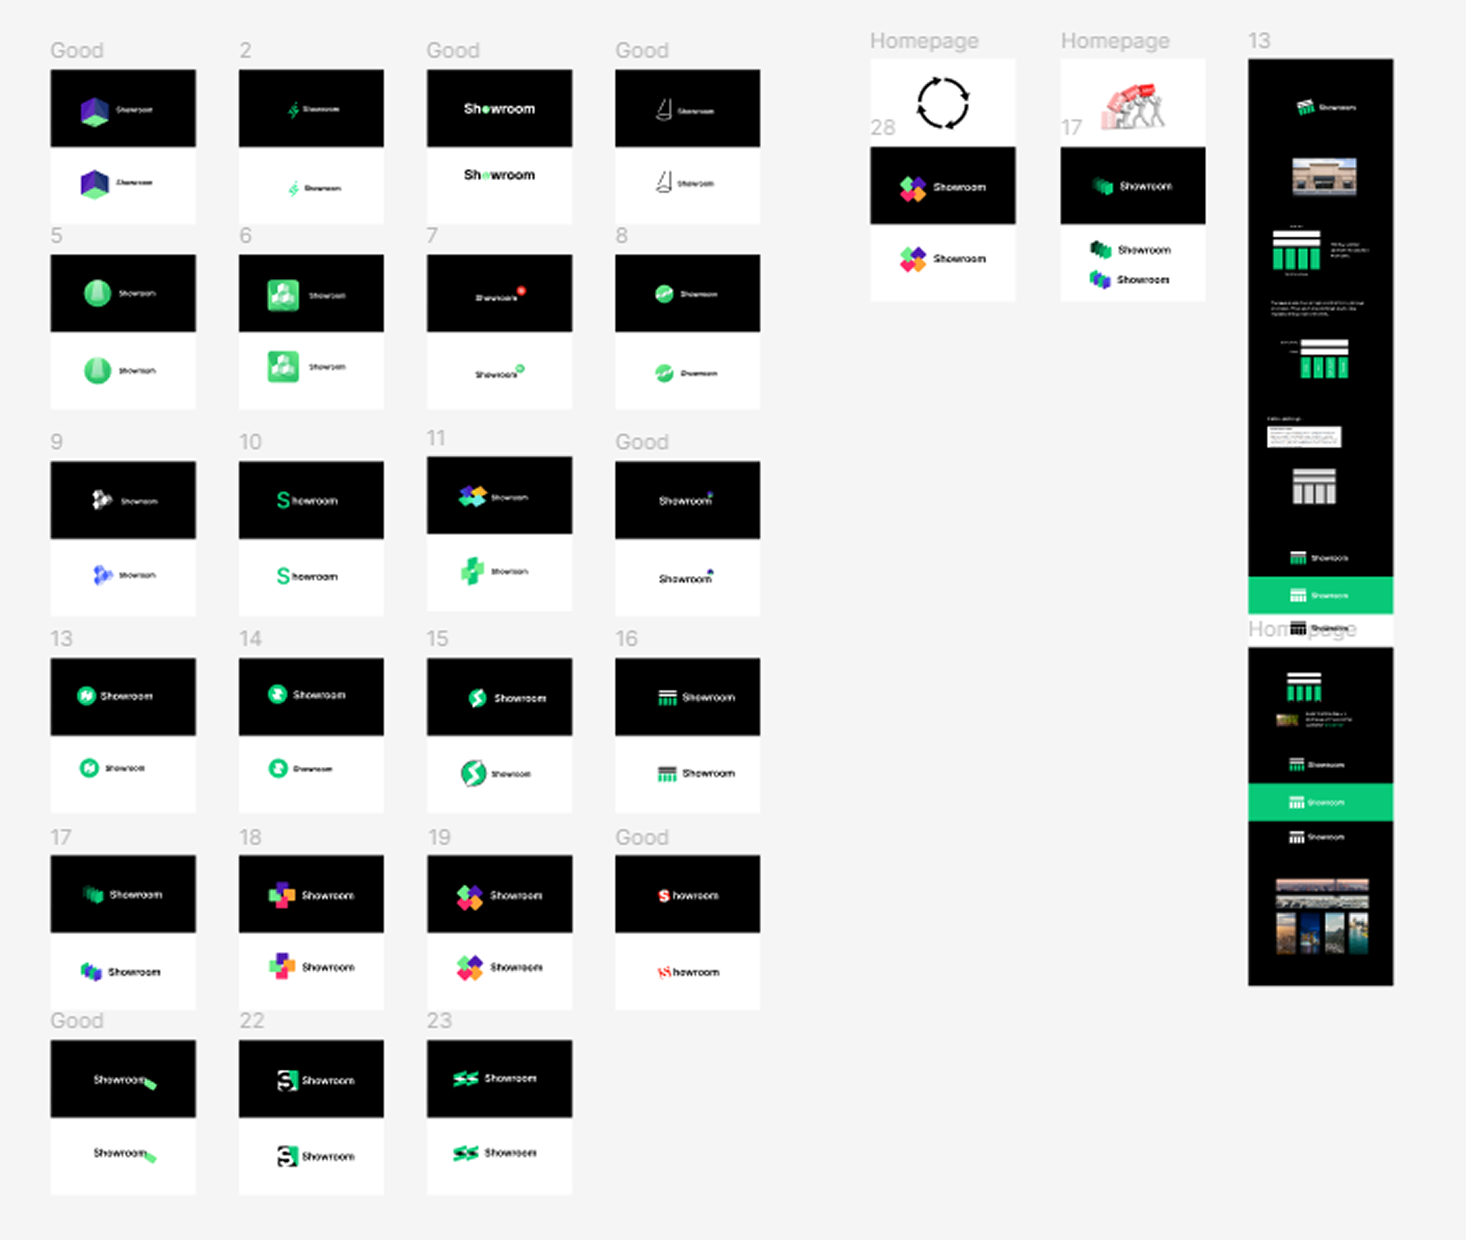
Task: Click frame label "6"
Action: [245, 235]
